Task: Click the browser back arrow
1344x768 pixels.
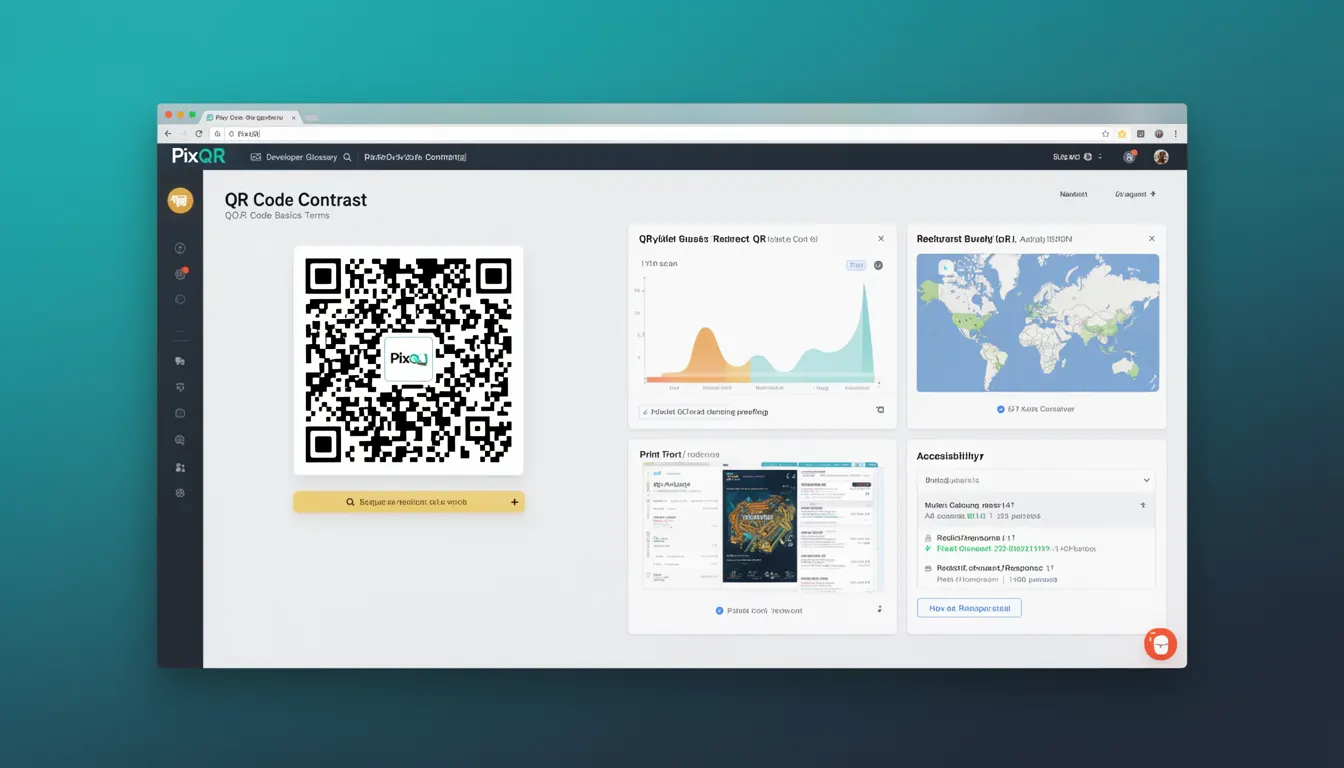Action: (168, 133)
